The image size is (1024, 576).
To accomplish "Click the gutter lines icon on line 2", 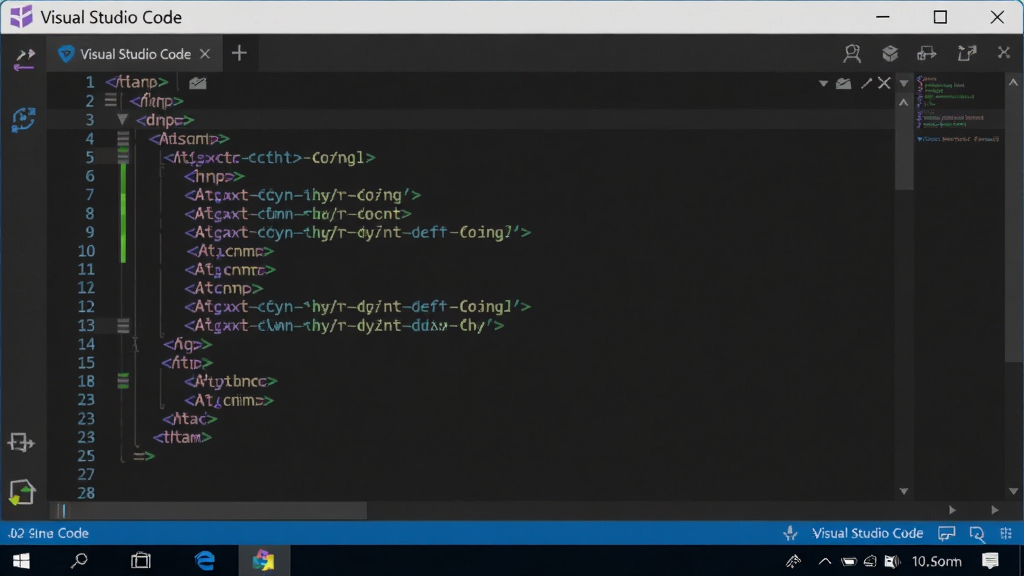I will [x=110, y=101].
